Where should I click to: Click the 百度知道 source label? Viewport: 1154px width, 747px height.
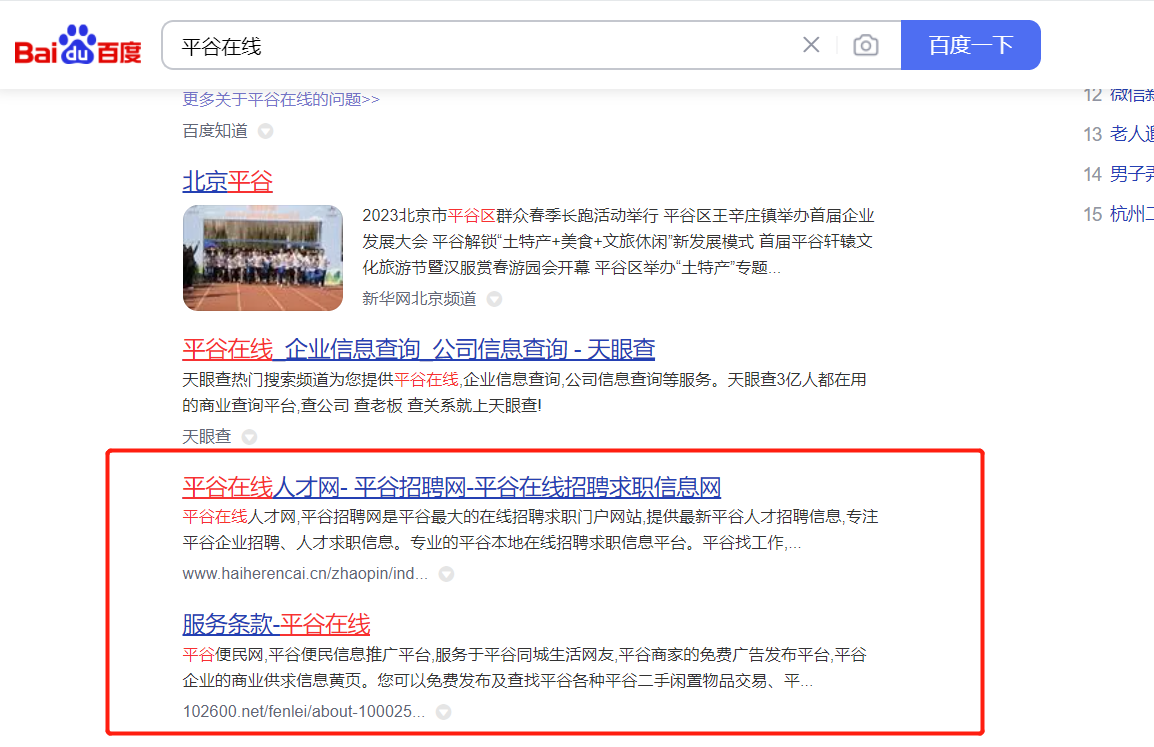click(x=215, y=131)
